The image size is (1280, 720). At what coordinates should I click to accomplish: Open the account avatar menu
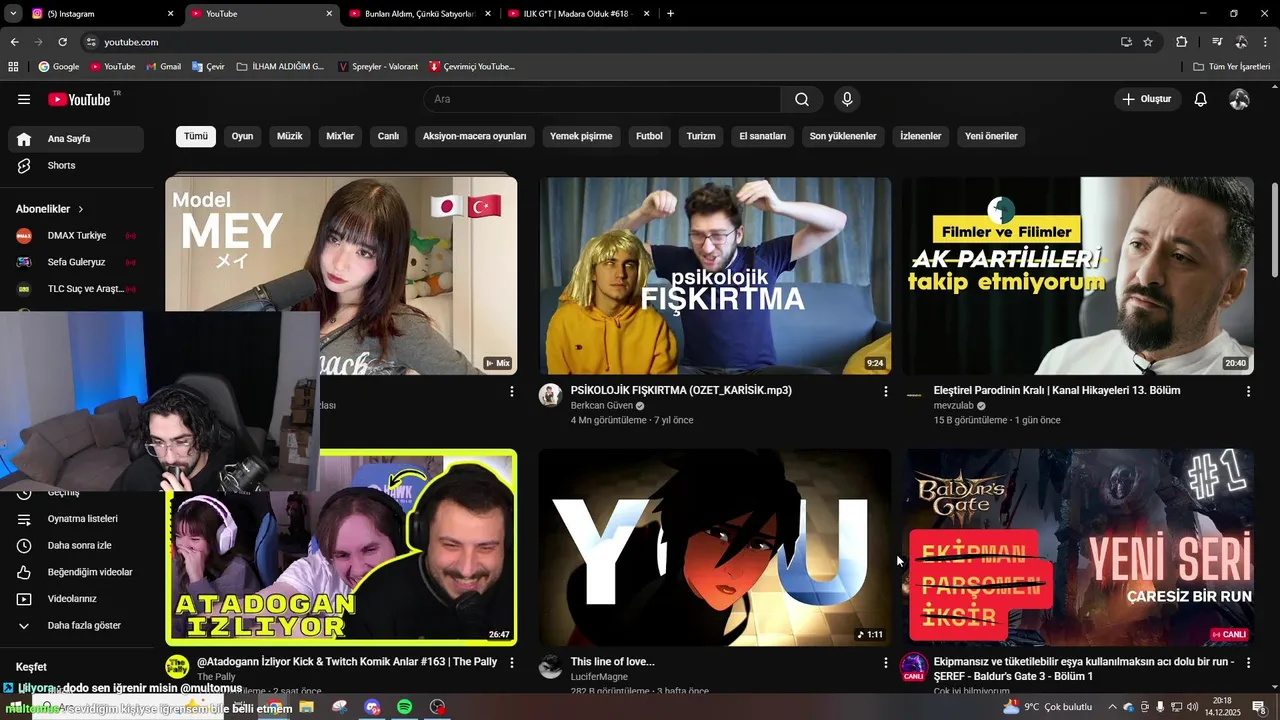tap(1239, 99)
